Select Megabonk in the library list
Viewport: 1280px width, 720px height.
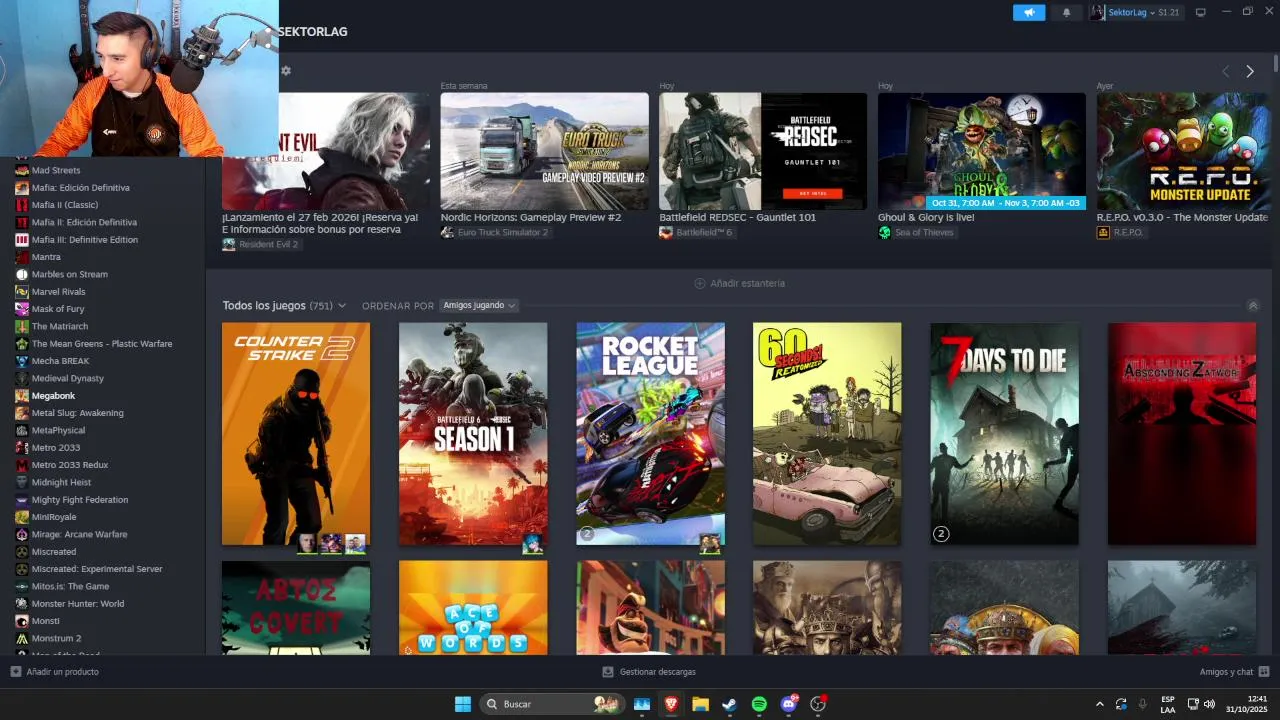[x=53, y=396]
